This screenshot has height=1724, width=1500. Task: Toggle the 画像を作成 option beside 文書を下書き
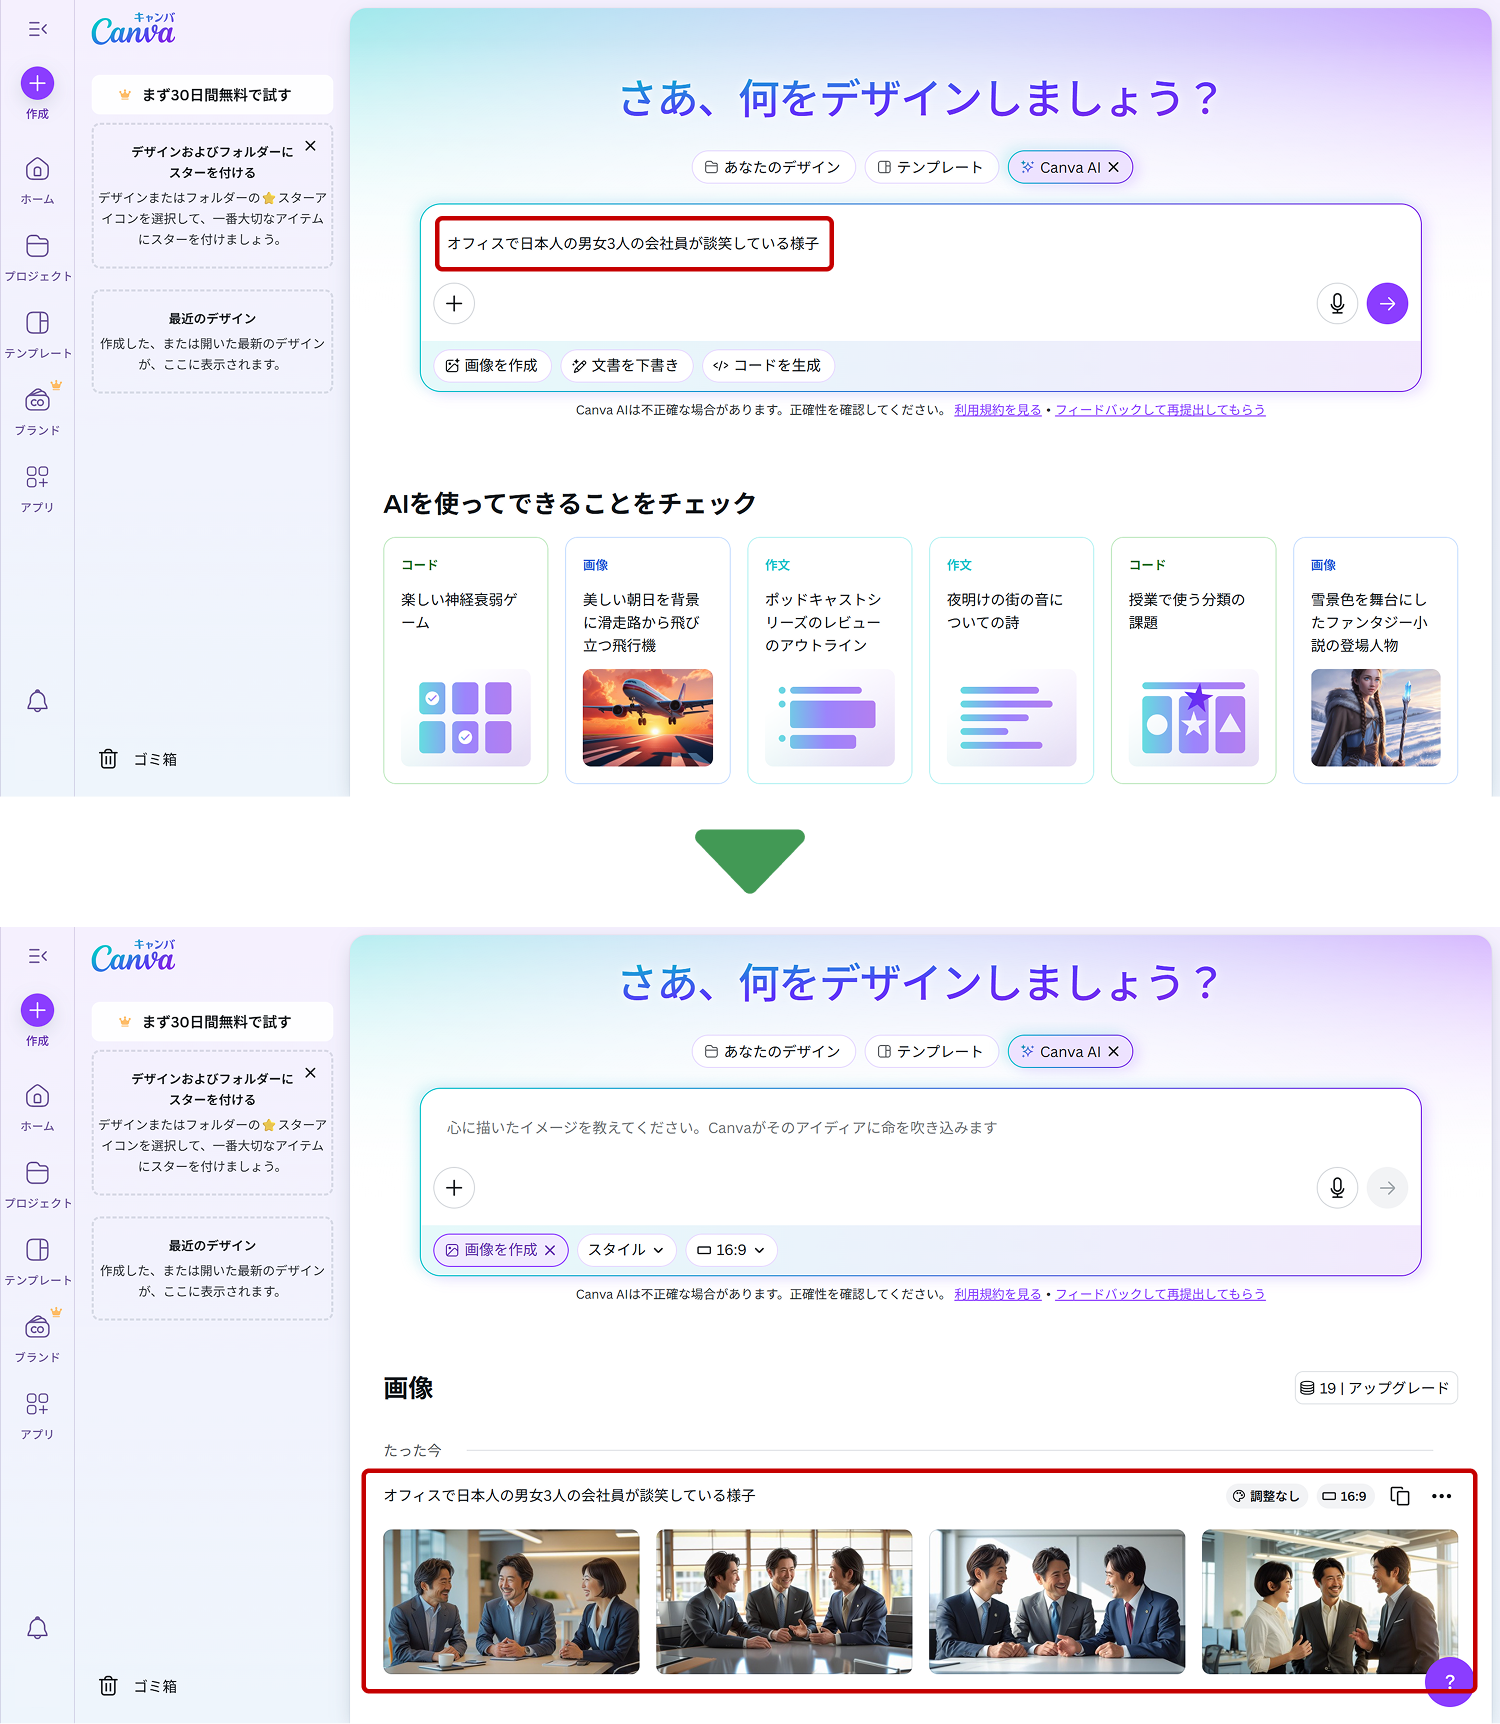coord(492,366)
